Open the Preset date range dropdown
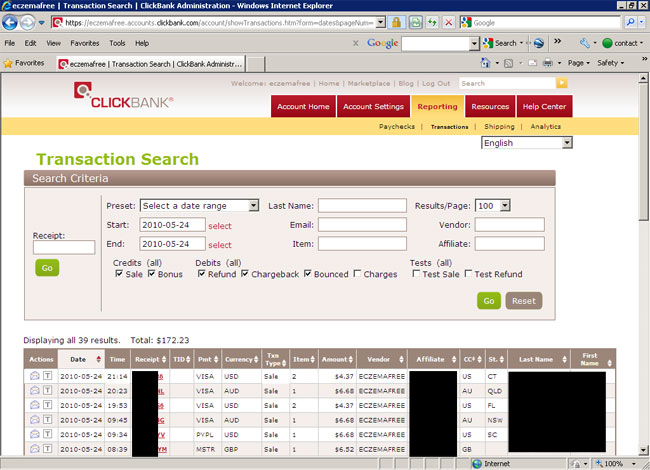 (199, 205)
